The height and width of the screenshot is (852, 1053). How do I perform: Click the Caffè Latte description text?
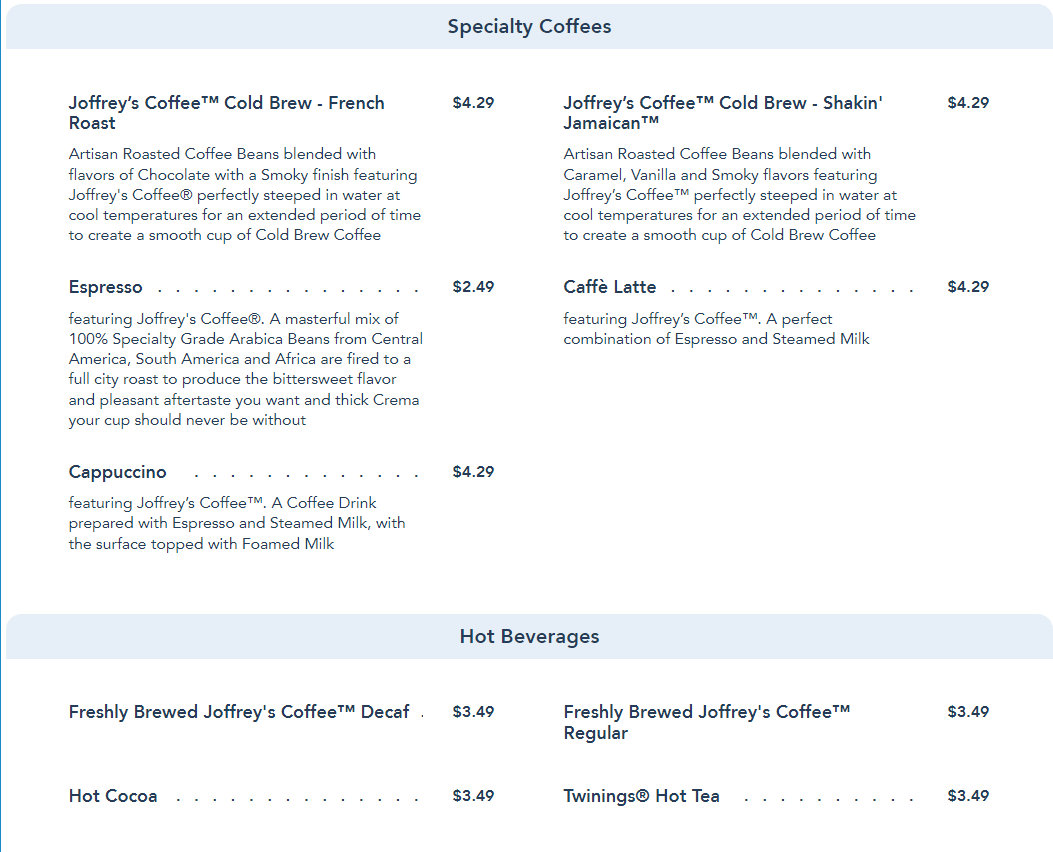click(x=716, y=329)
